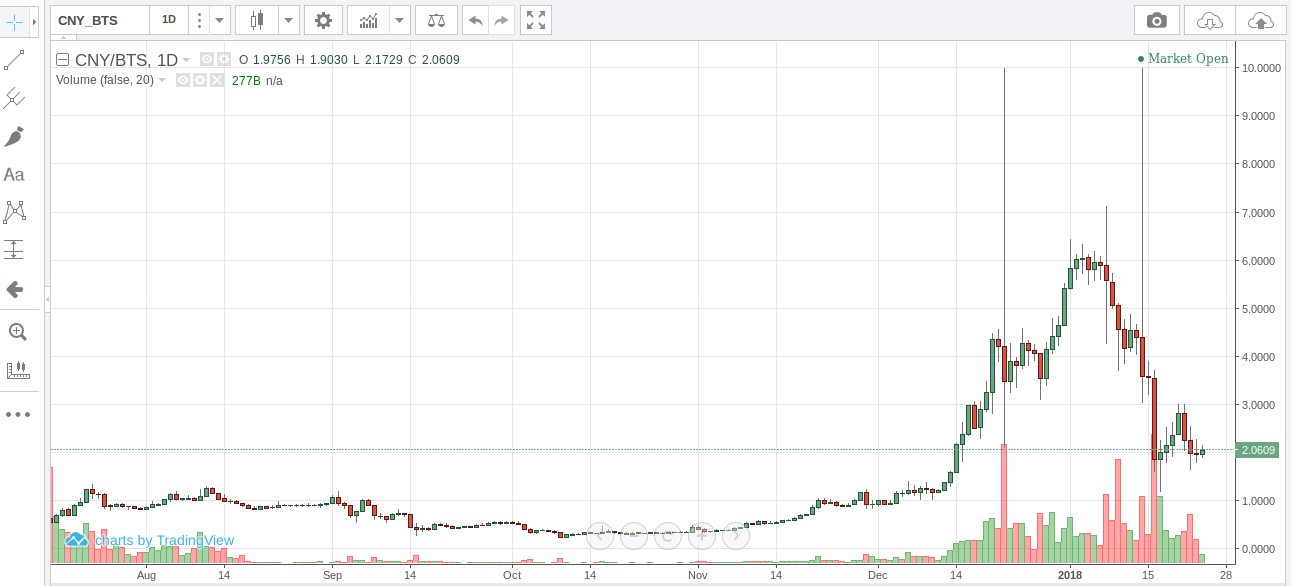The height and width of the screenshot is (586, 1294).
Task: Load chart layout from cloud
Action: [x=1210, y=20]
